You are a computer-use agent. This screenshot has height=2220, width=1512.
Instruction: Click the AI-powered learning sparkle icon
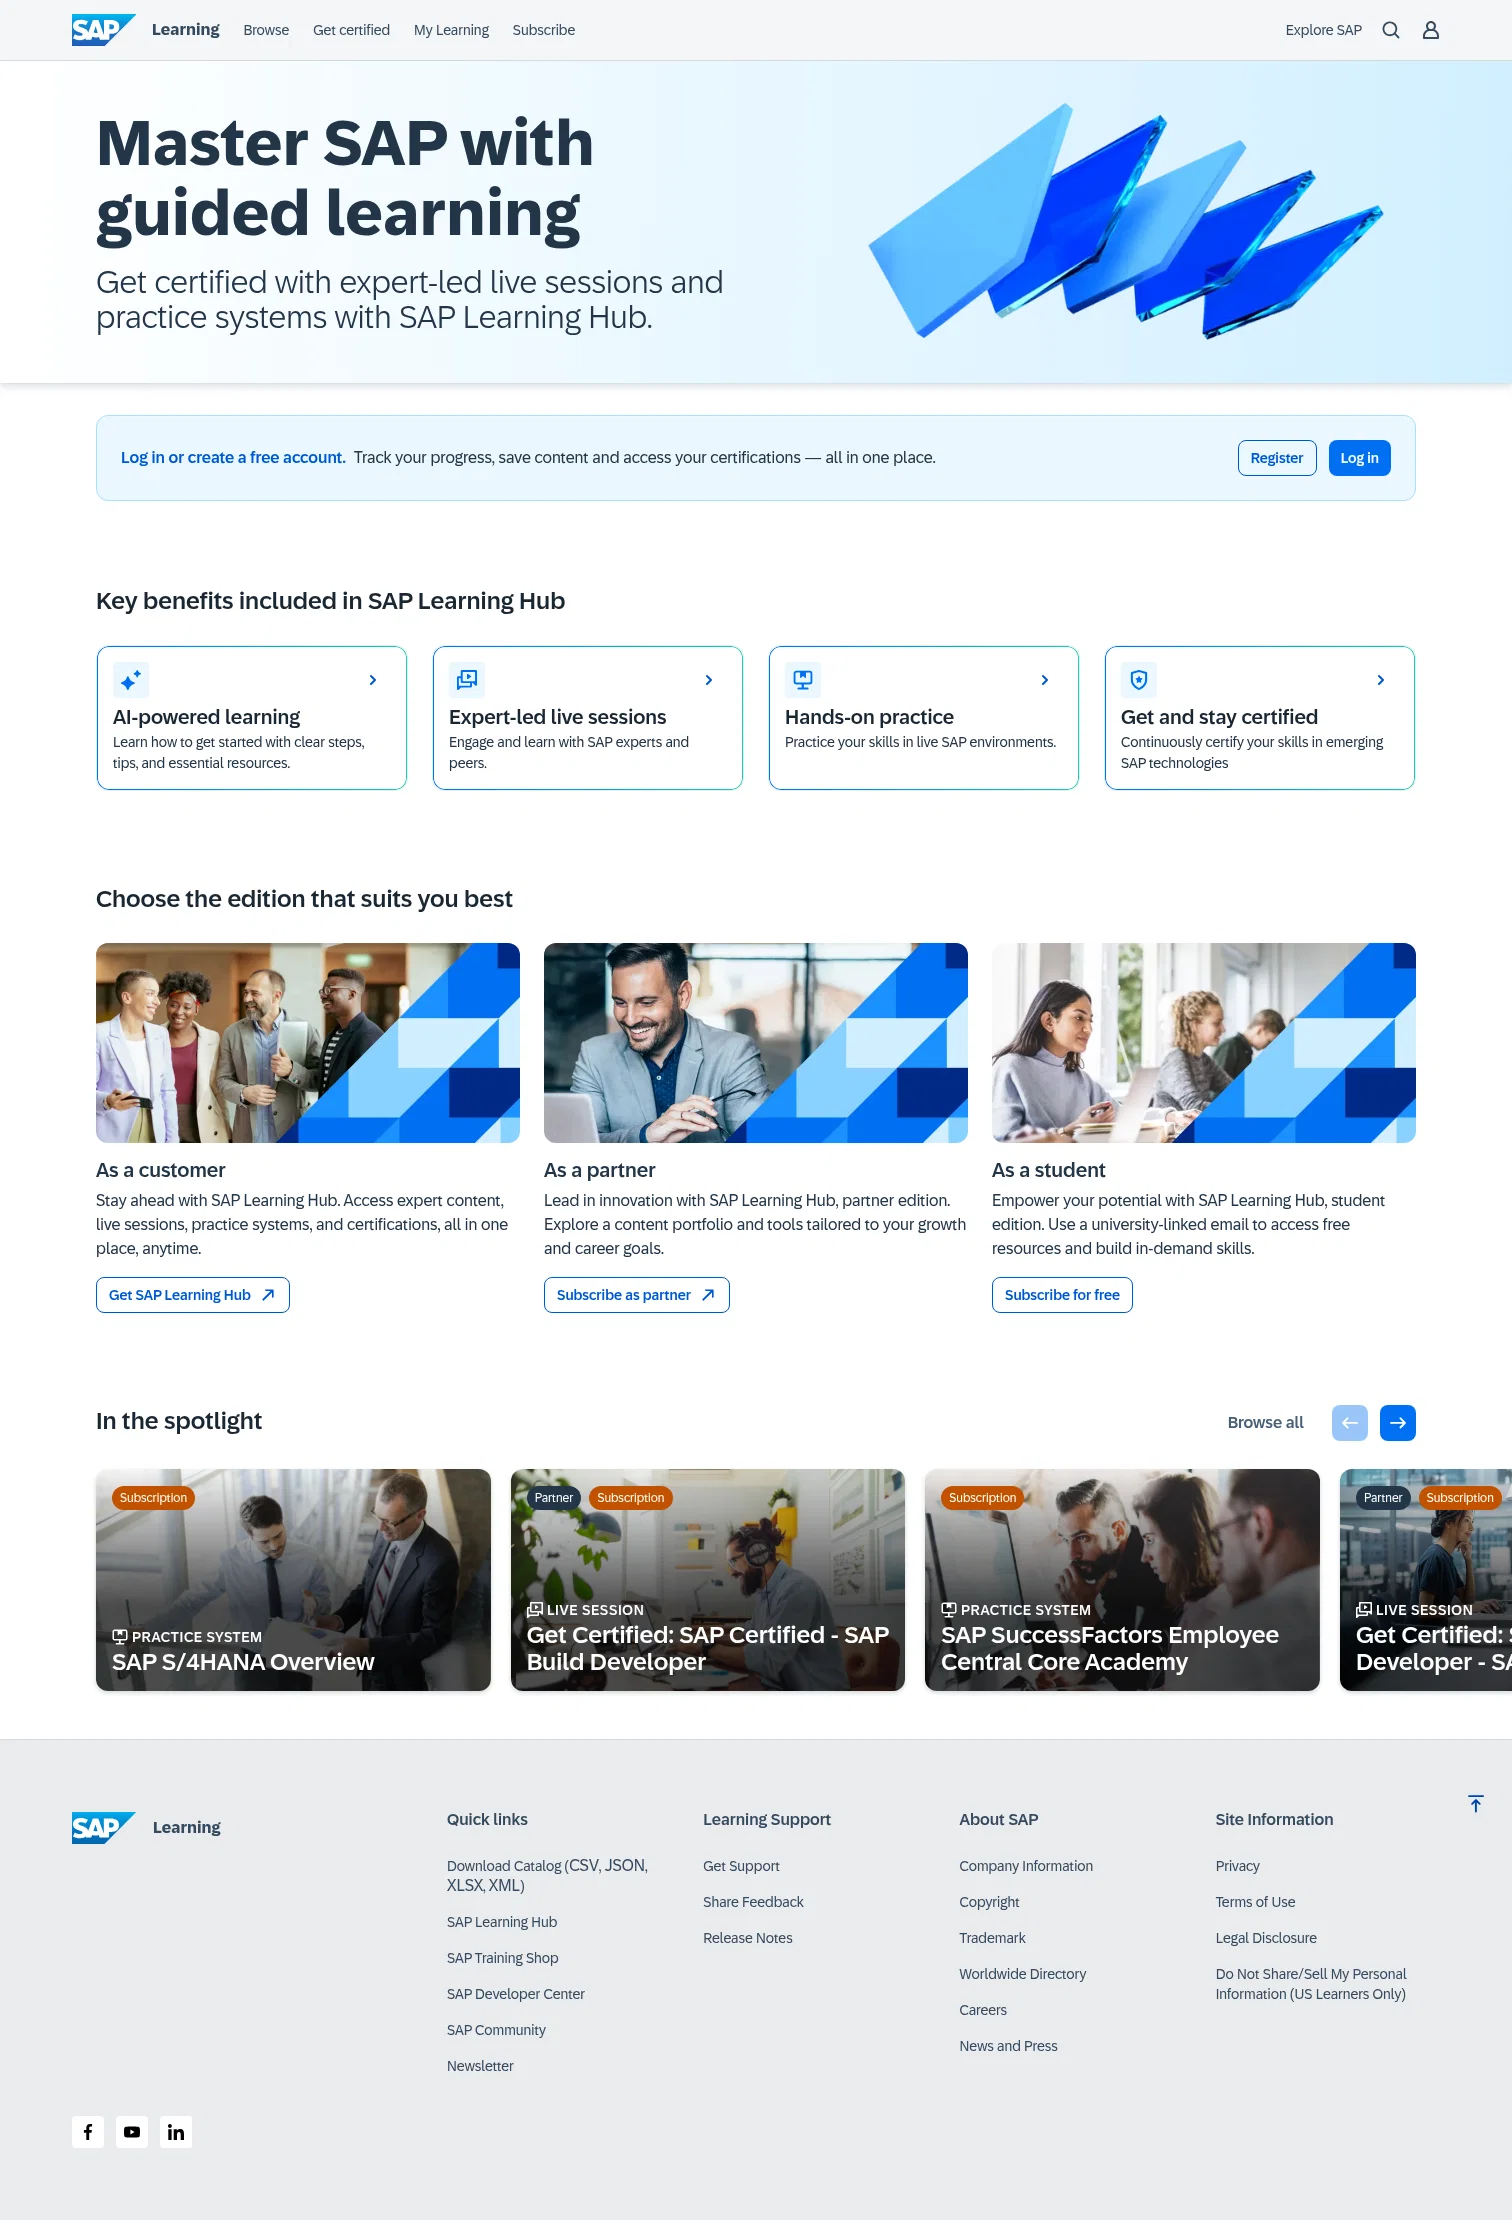click(x=131, y=680)
